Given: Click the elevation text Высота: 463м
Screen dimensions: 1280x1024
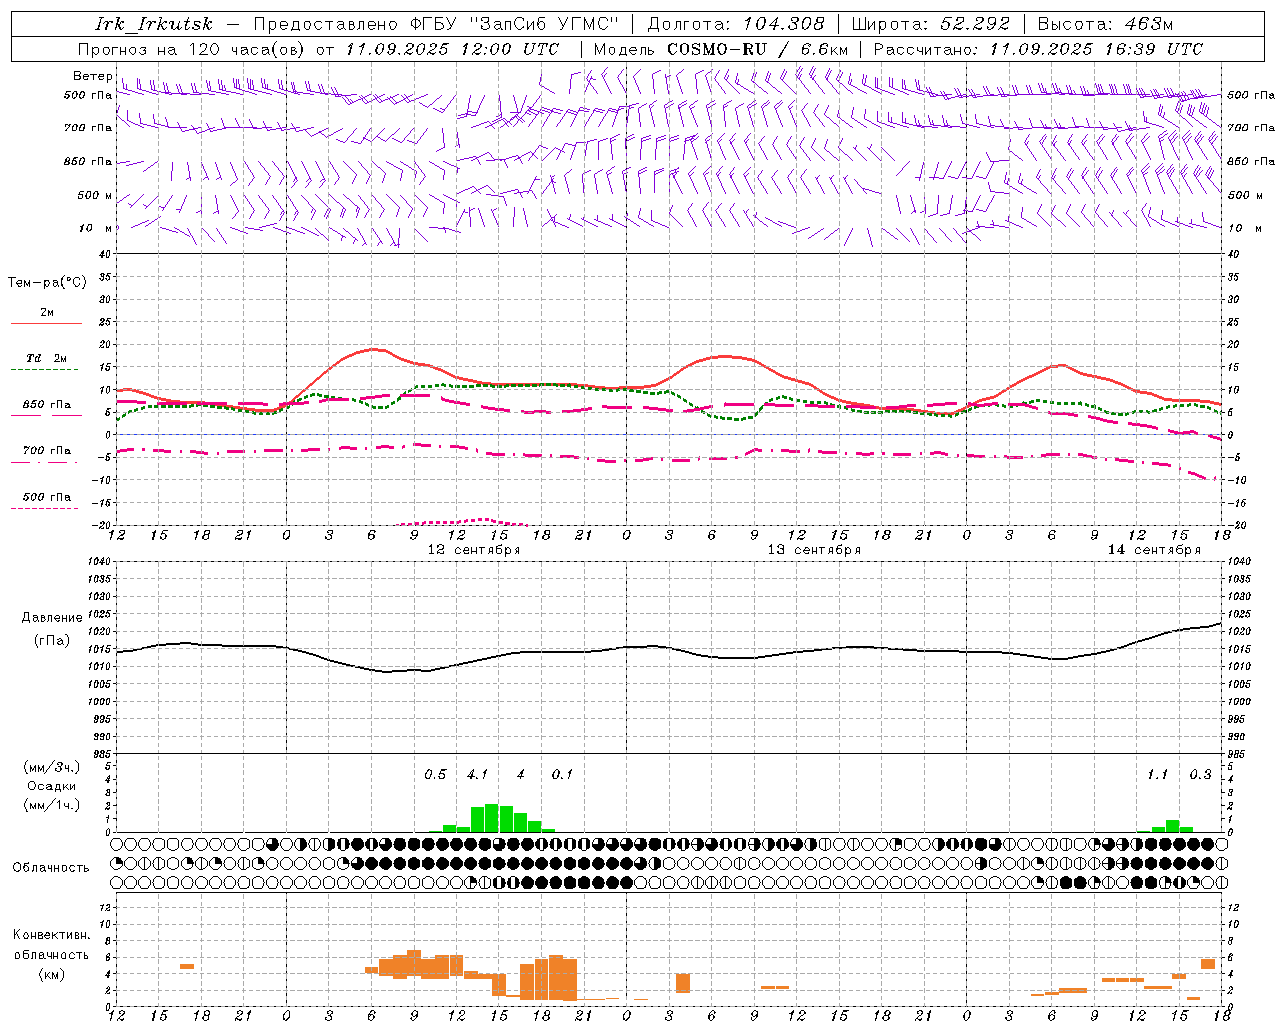Looking at the screenshot, I should tap(1105, 24).
